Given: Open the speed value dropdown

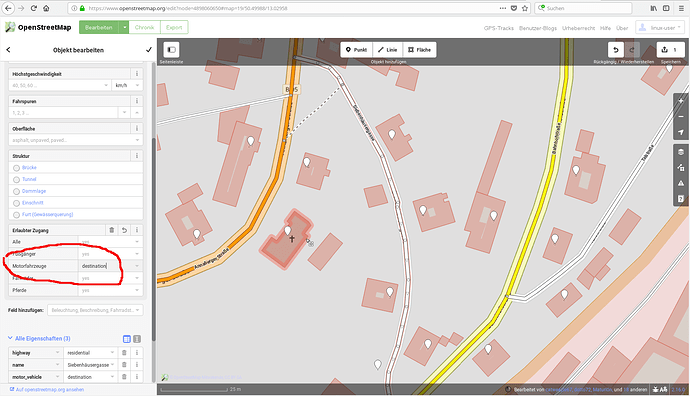Looking at the screenshot, I should click(106, 85).
